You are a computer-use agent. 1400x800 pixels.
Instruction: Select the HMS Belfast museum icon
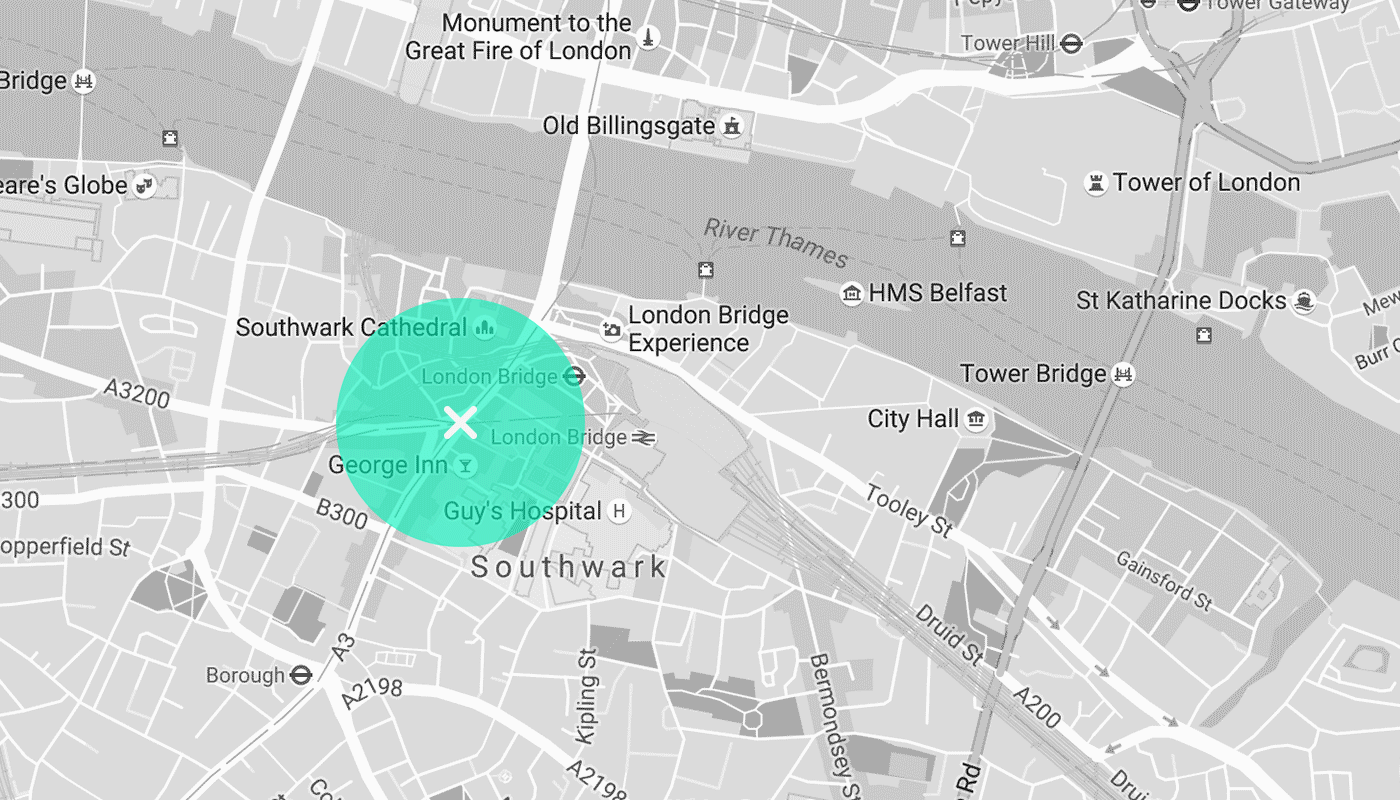851,293
